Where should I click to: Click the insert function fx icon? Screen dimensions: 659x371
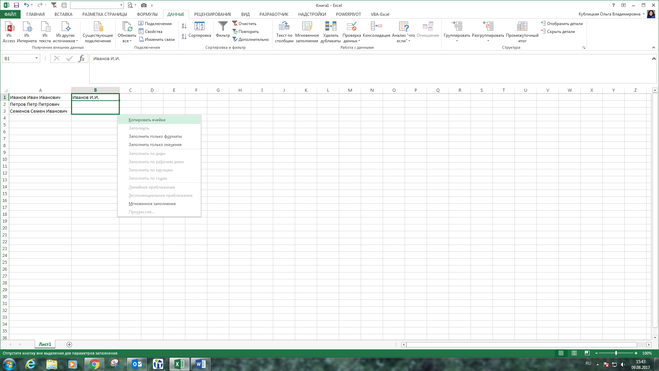(82, 58)
